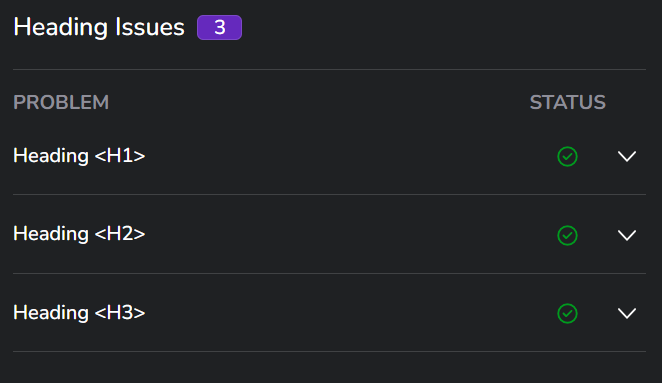
Task: Select the PROBLEM column header
Action: pos(61,103)
